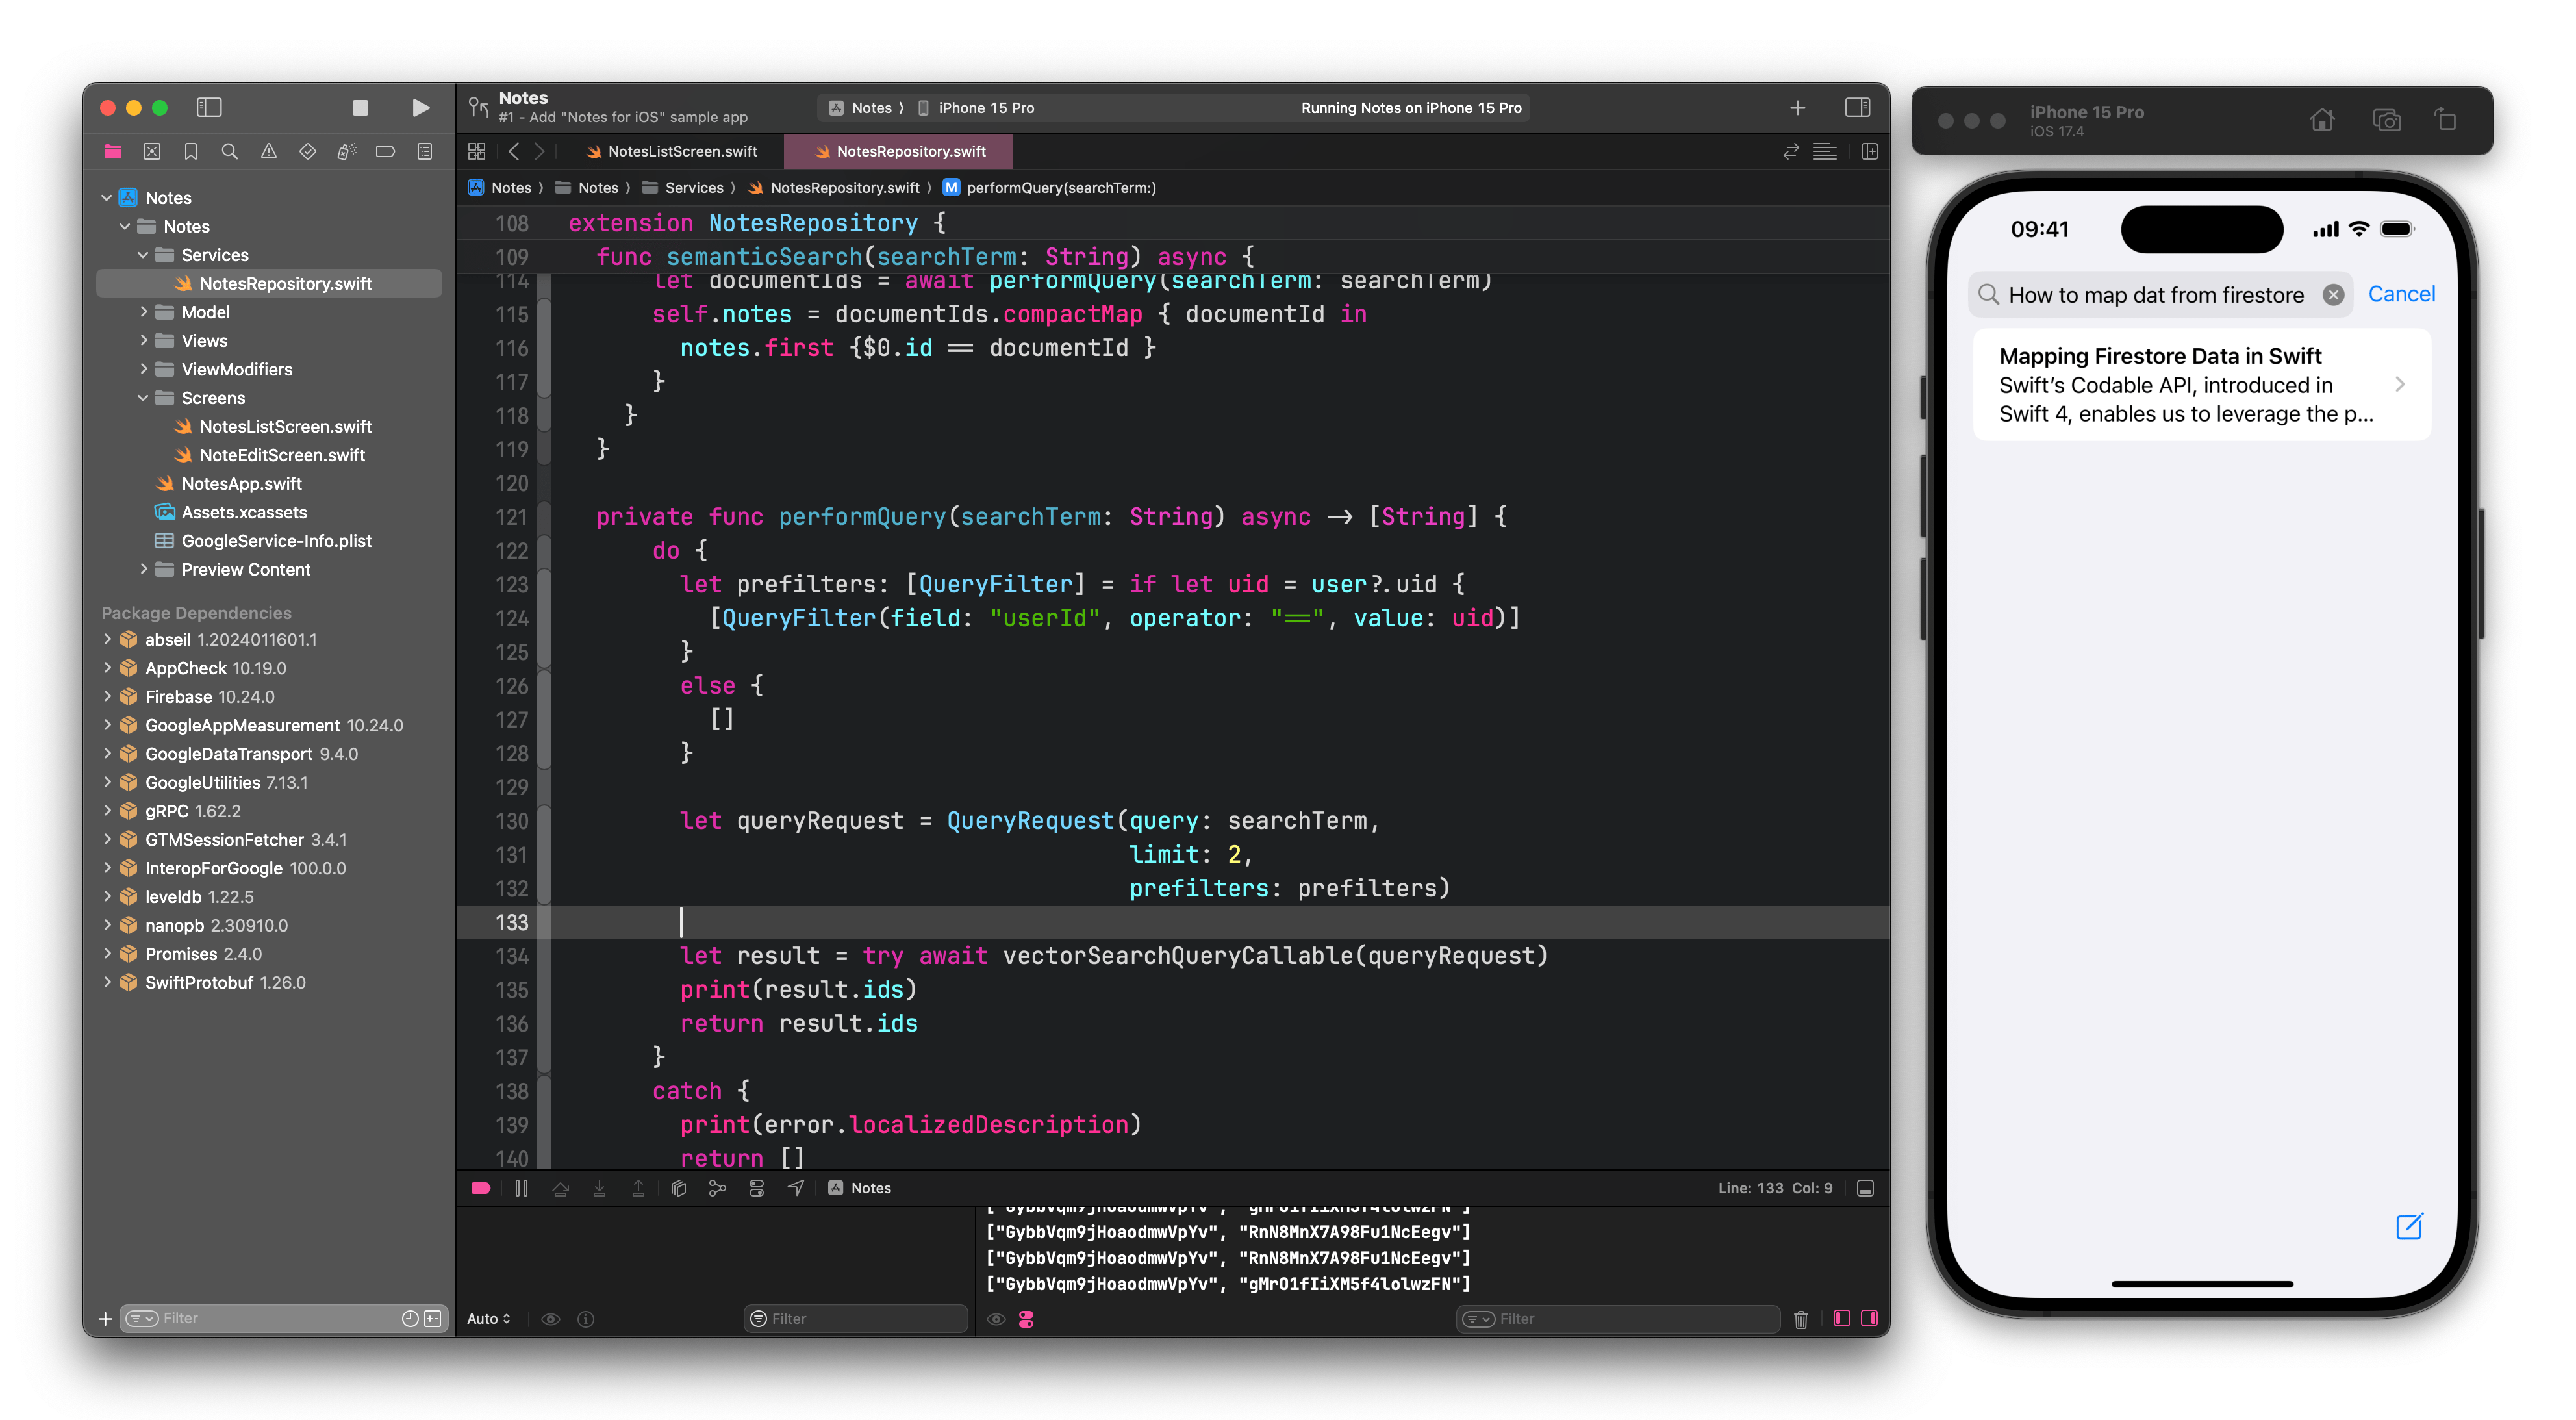Click the step over debug icon
The image size is (2576, 1420).
559,1189
